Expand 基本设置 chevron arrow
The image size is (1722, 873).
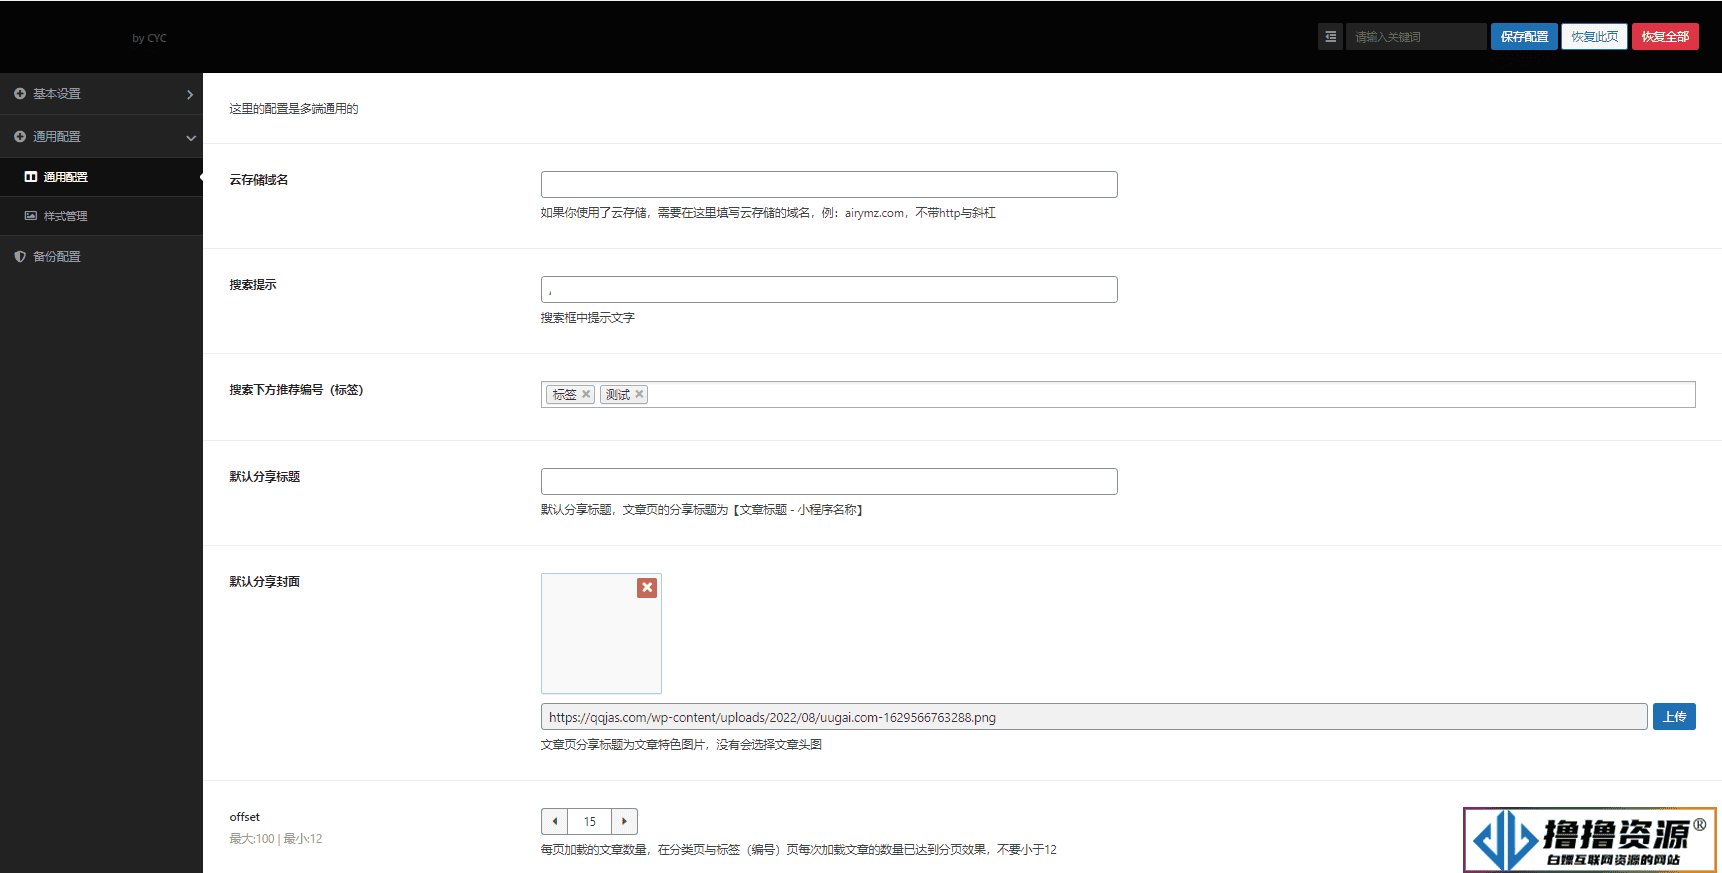pos(190,94)
